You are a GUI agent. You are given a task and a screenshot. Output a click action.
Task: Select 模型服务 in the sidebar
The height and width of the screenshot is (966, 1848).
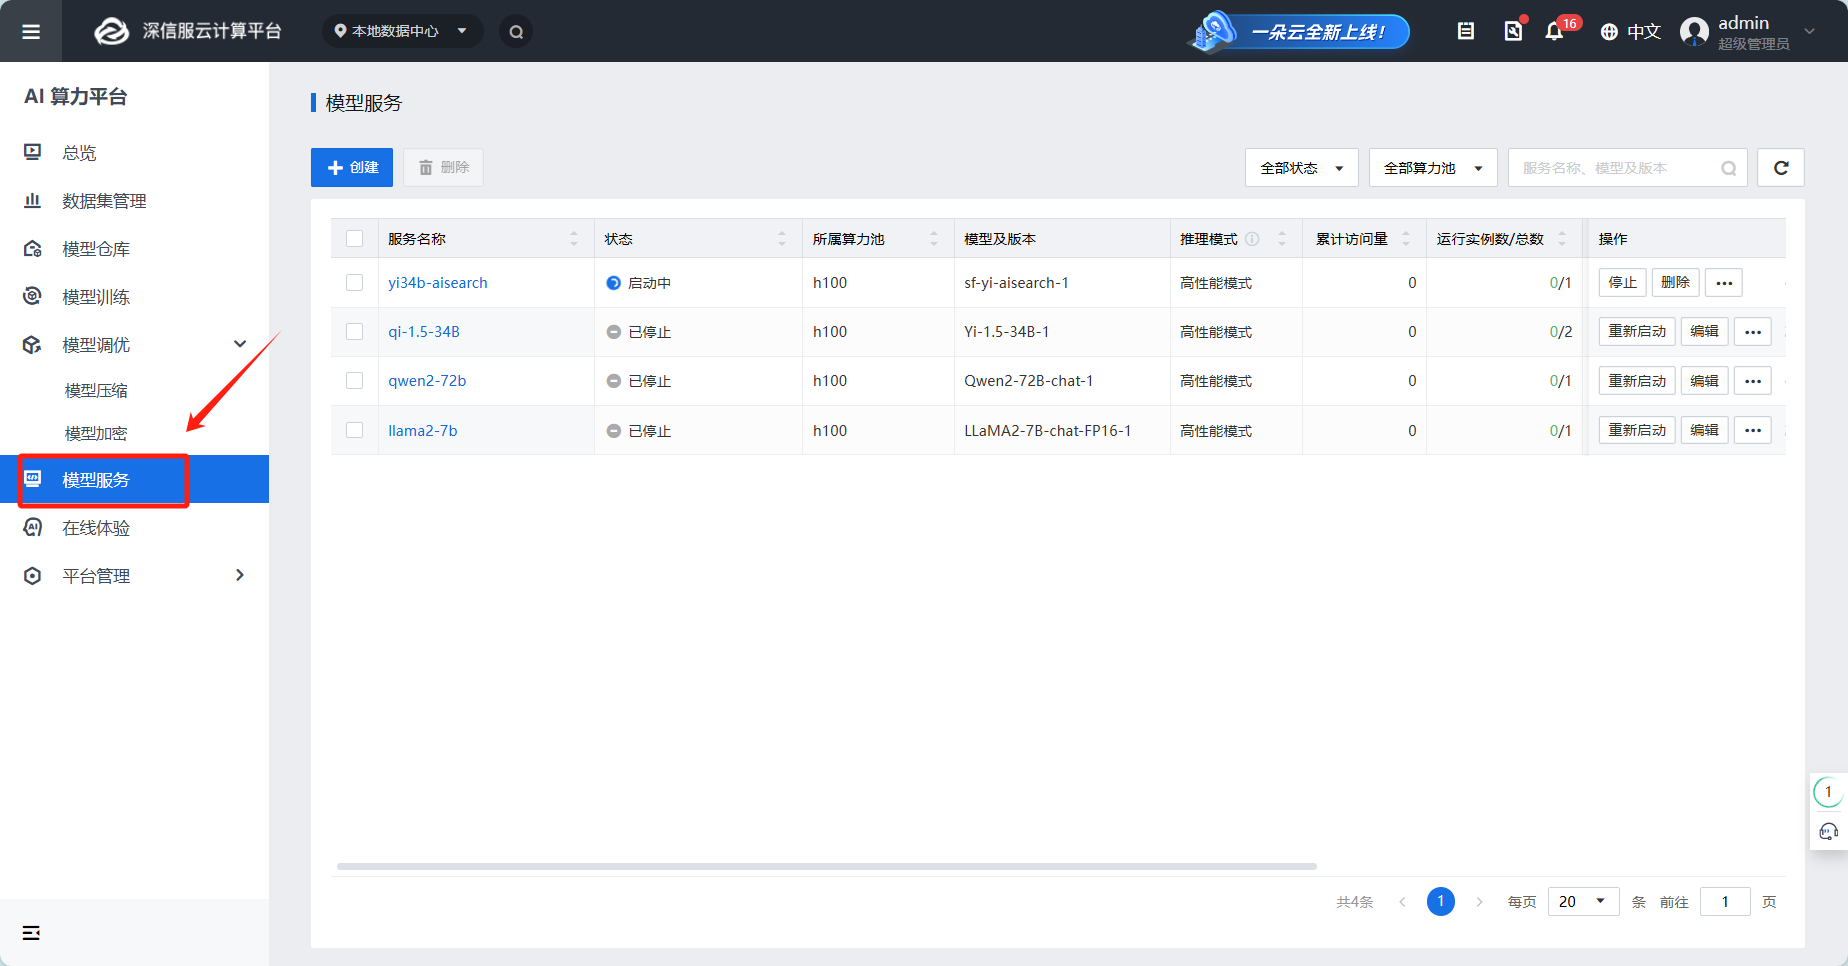pos(134,479)
